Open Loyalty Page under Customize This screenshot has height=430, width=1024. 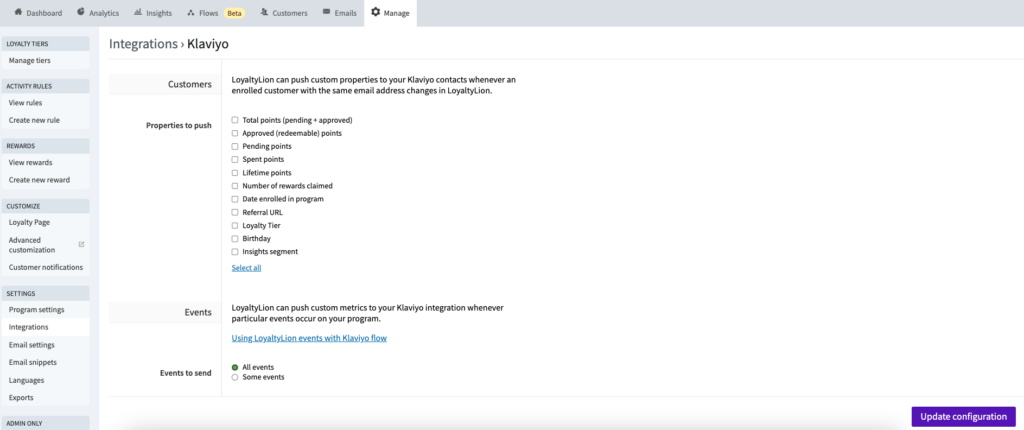click(29, 222)
